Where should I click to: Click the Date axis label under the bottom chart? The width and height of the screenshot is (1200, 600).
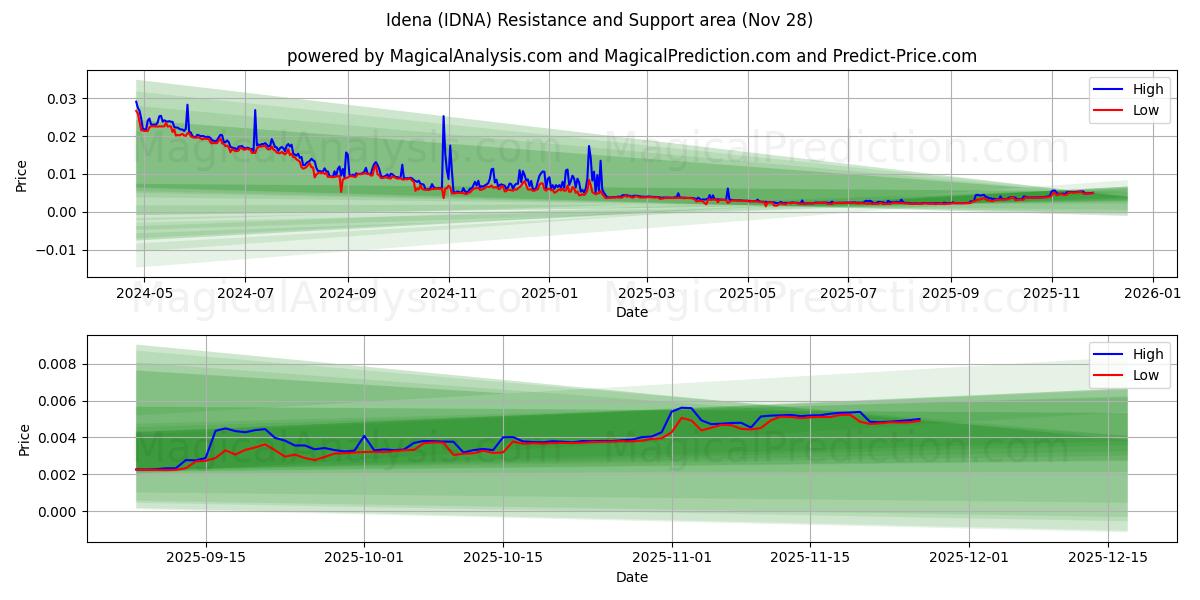632,577
